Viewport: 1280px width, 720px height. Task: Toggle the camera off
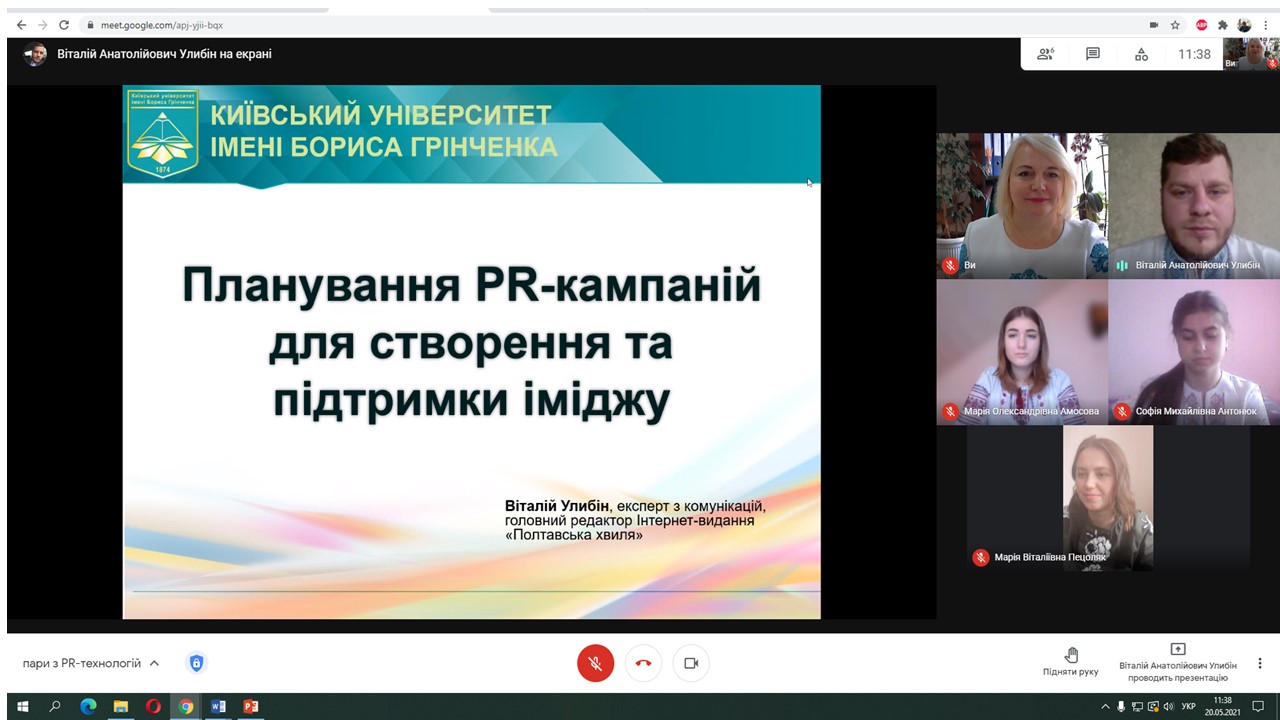click(691, 663)
